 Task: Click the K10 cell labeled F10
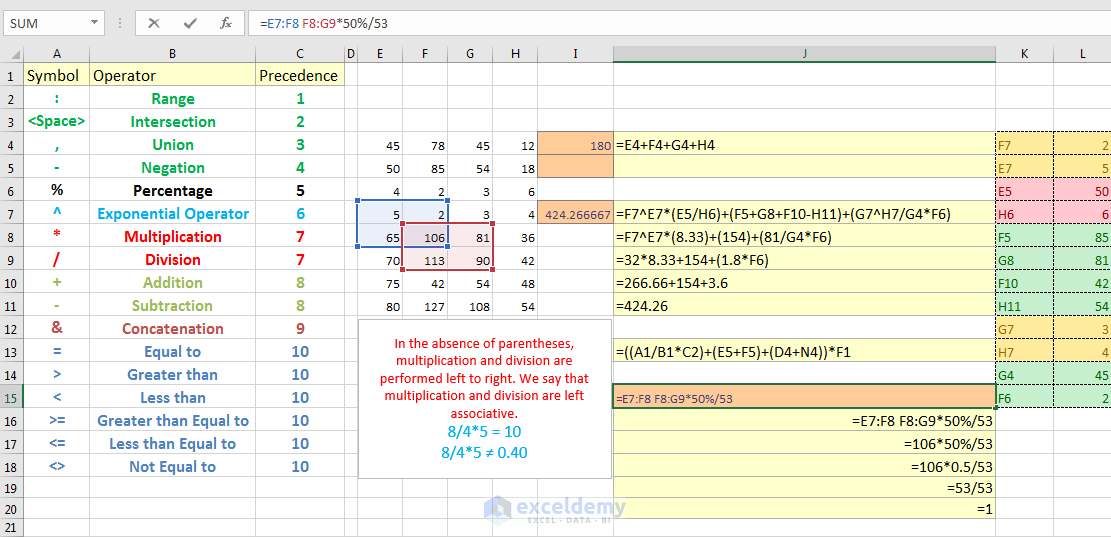click(1025, 283)
